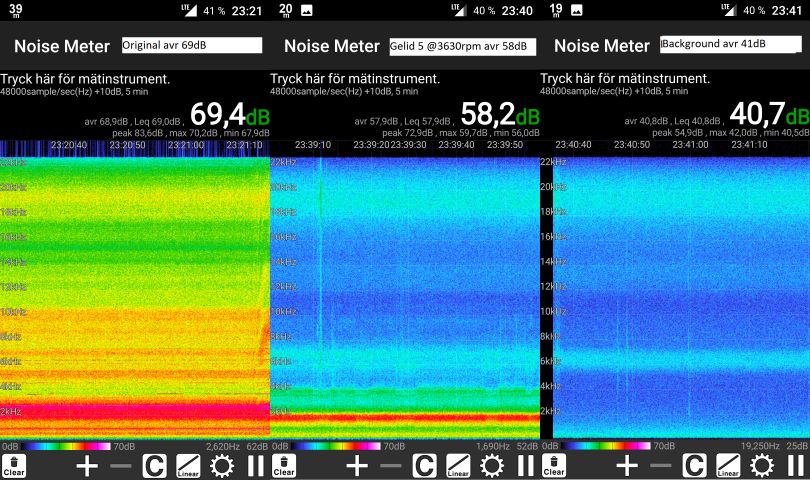
Task: Tap the 23:41:10 time marker
Action: (x=750, y=145)
